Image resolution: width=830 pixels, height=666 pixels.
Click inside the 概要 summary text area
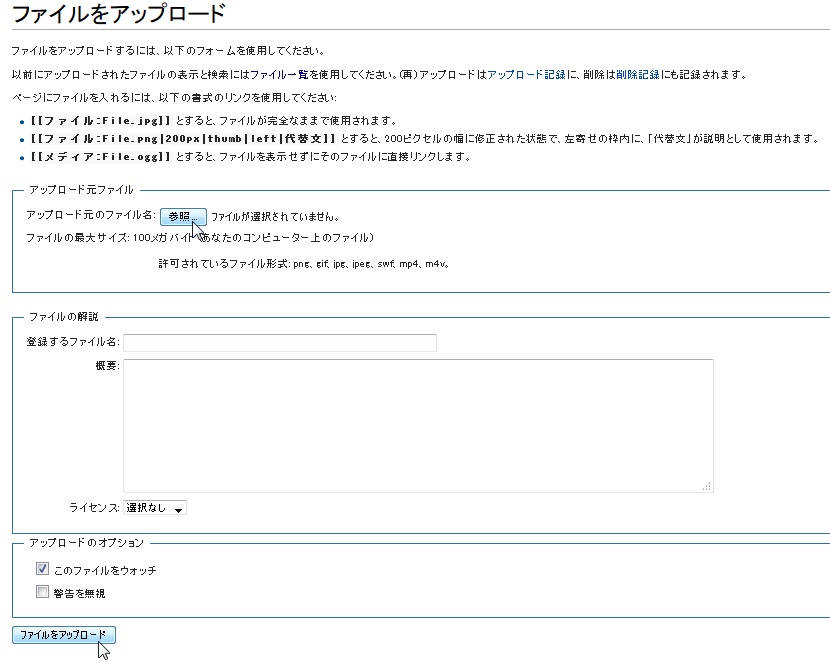418,426
